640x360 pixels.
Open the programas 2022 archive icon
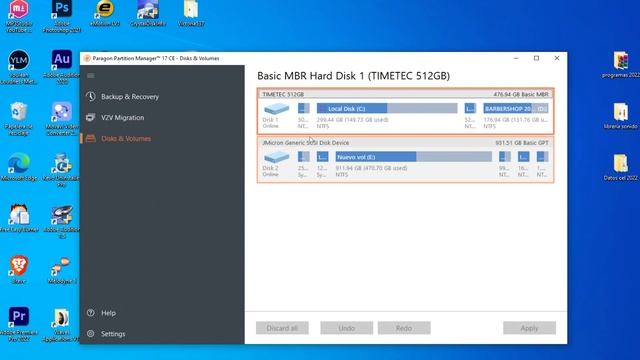(620, 64)
